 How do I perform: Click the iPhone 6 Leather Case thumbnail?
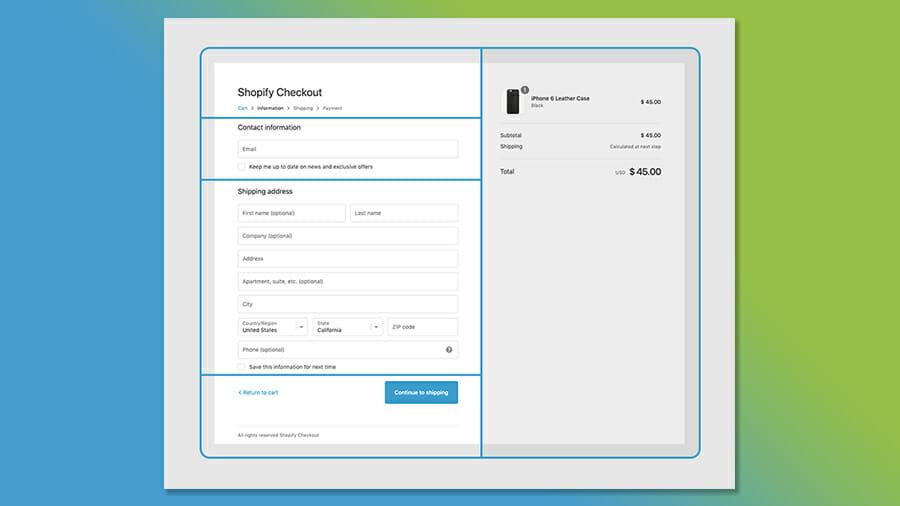click(513, 102)
